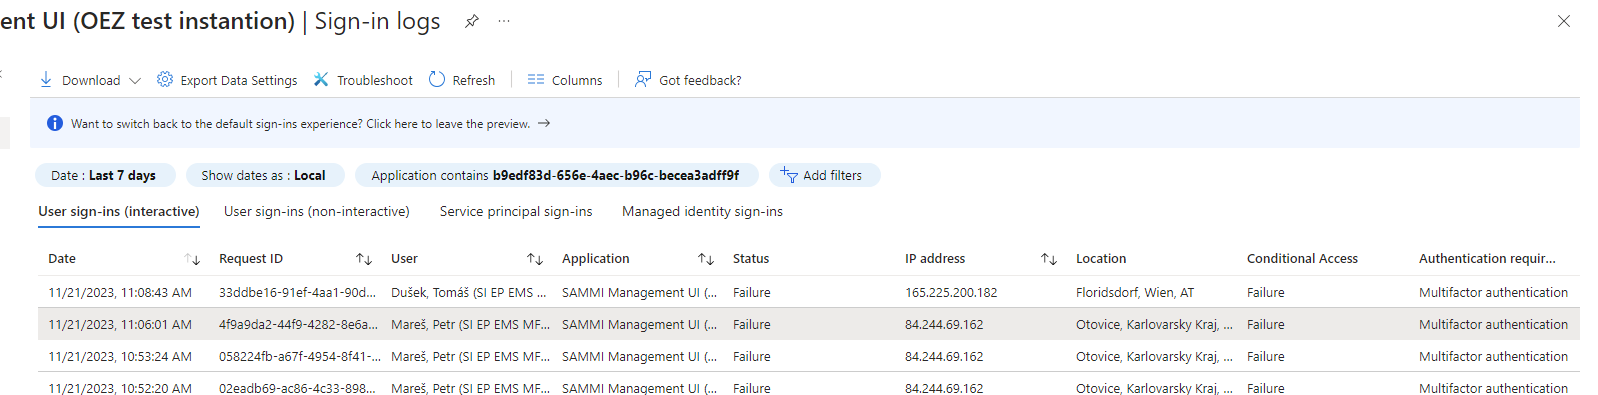Open sign-in row dated 11/21/2023, 10:53:24 AM
The width and height of the screenshot is (1598, 395).
point(809,356)
